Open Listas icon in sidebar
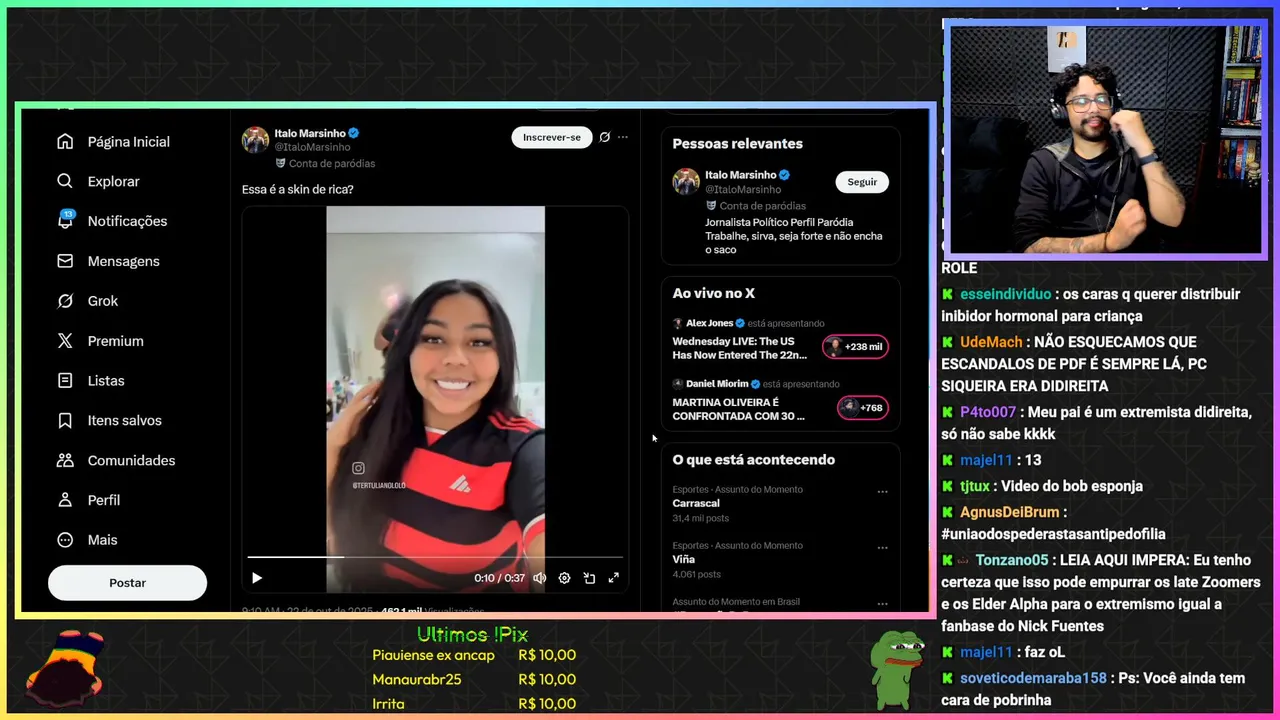Viewport: 1280px width, 720px height. tap(65, 381)
